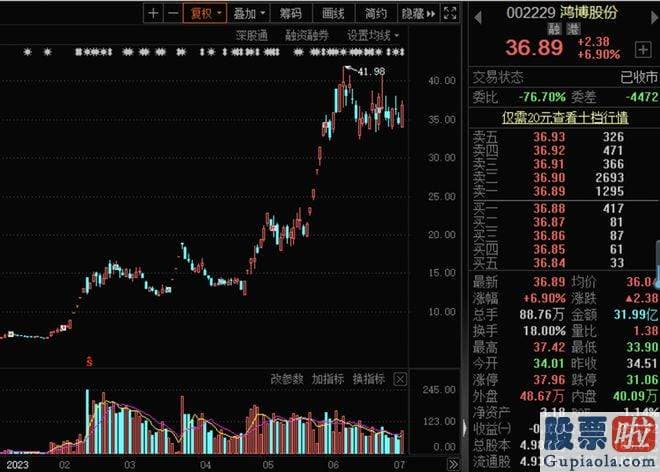Click 跌停 value 31.06
Viewport: 660px width, 472px height.
tap(642, 380)
